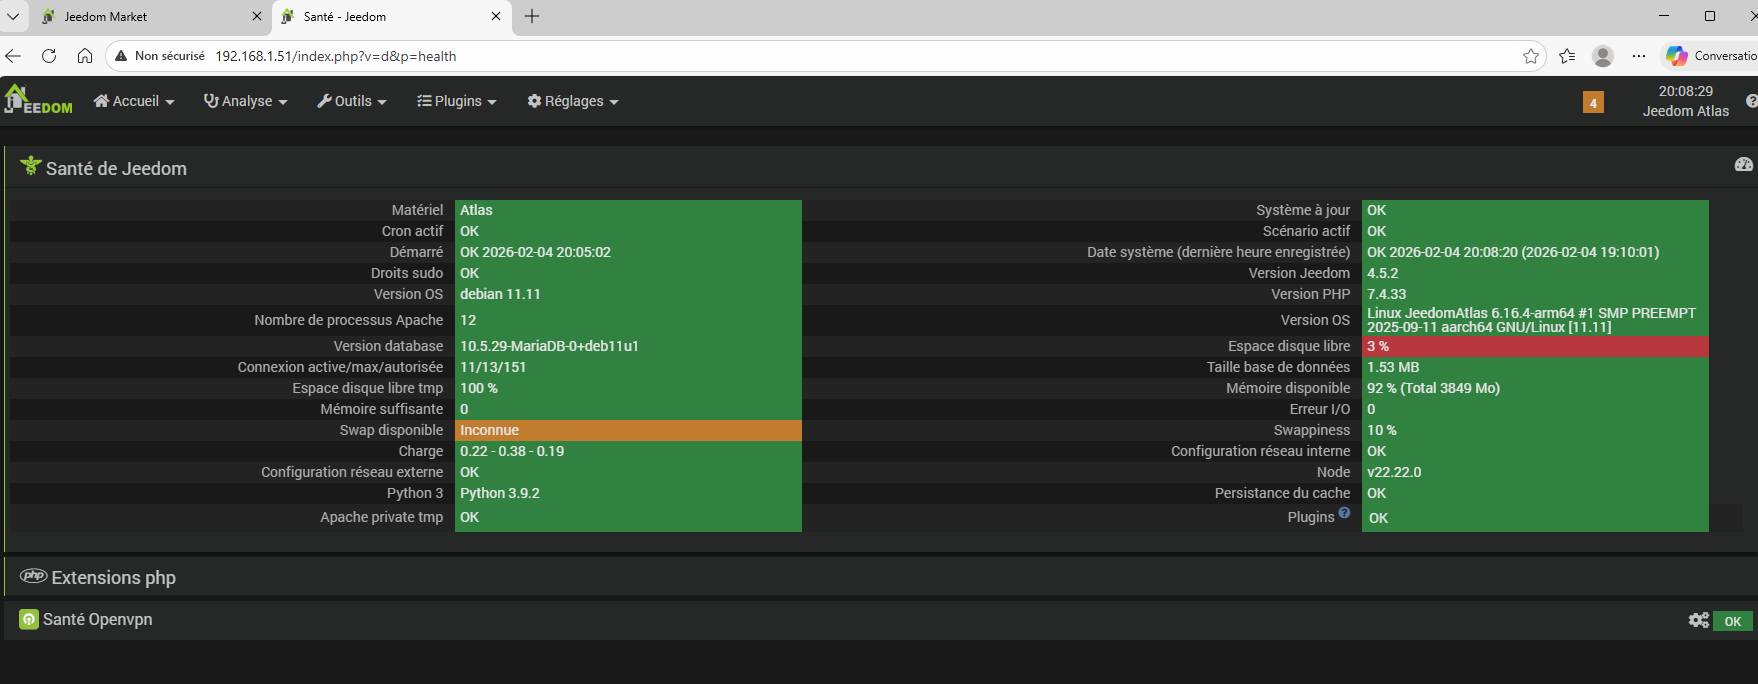Click the Connexion value 11/13/151

[x=628, y=367]
